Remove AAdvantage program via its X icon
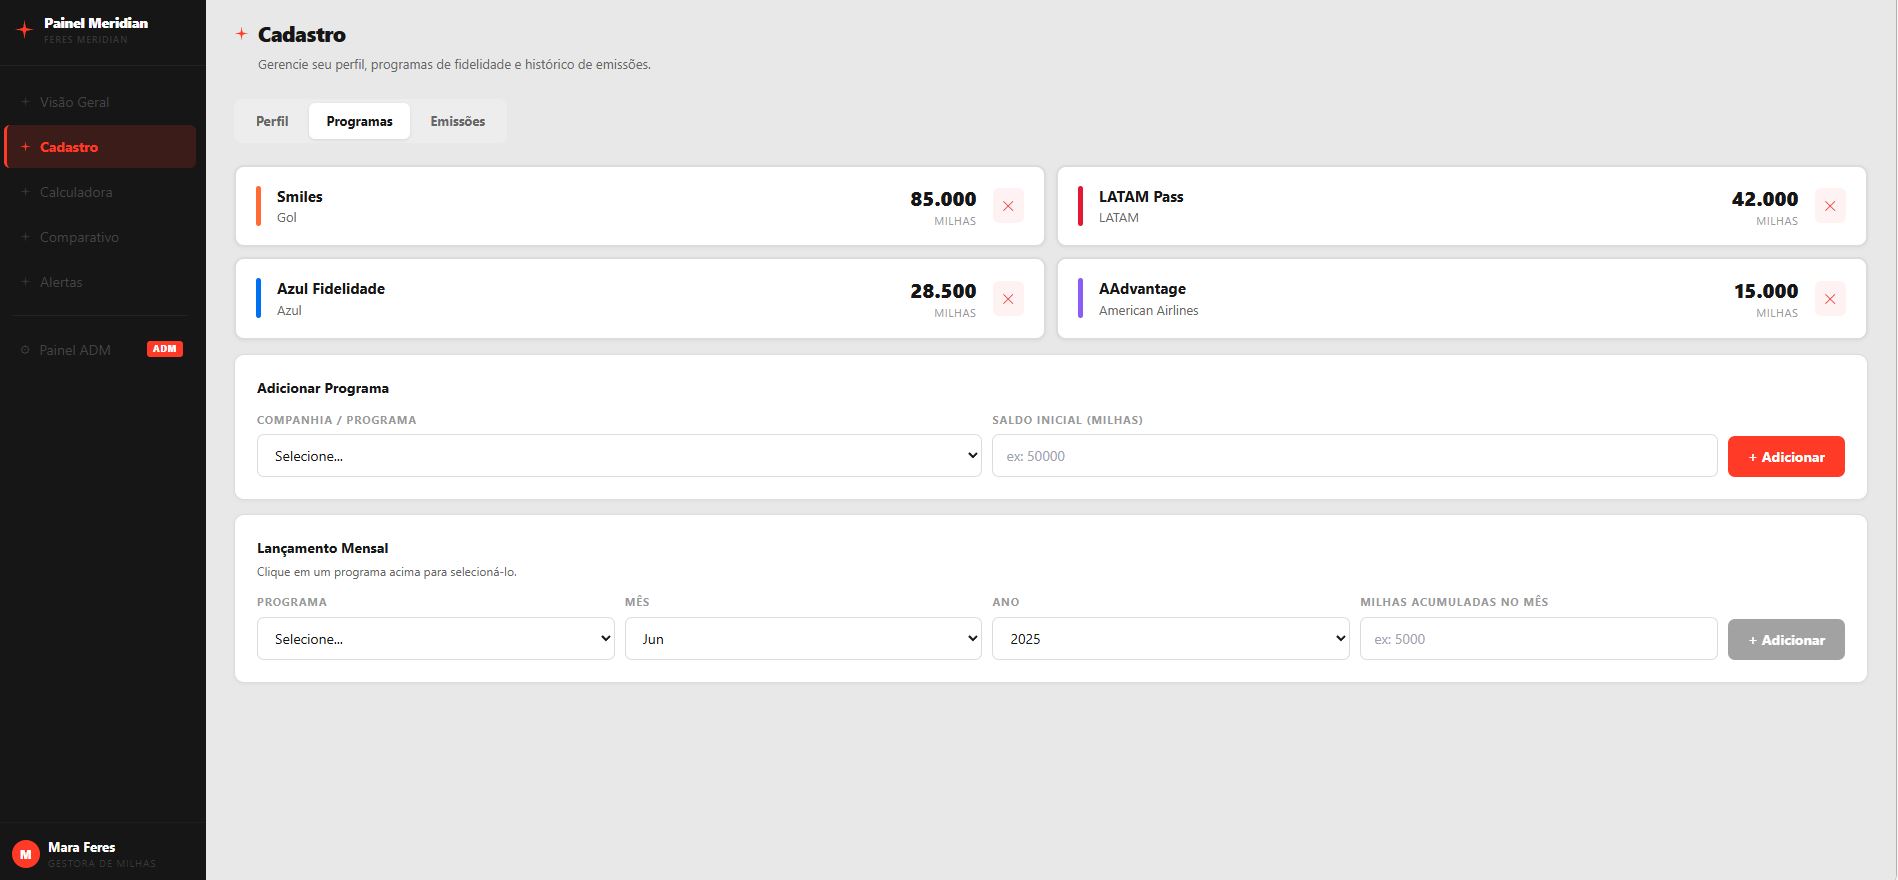The height and width of the screenshot is (880, 1898). tap(1830, 298)
